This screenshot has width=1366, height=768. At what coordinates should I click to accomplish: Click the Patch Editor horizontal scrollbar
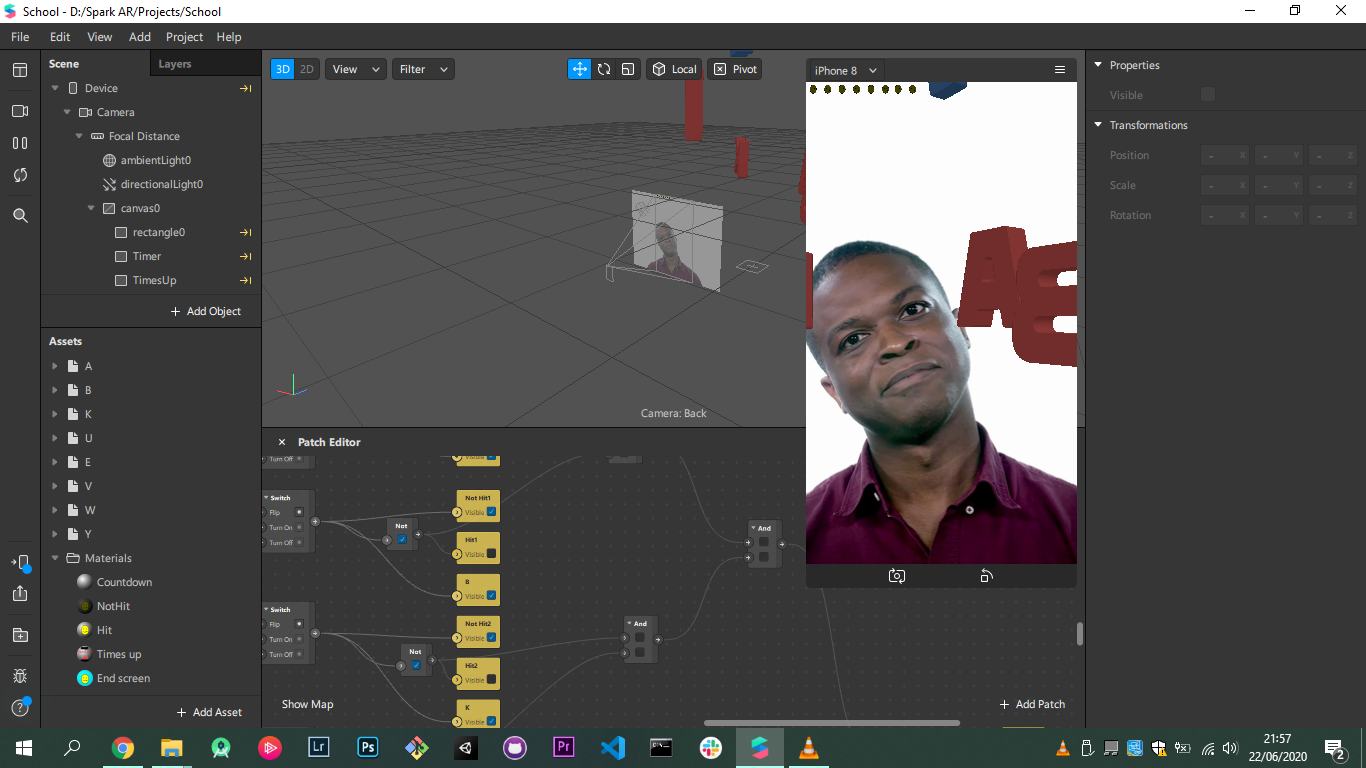tap(832, 723)
